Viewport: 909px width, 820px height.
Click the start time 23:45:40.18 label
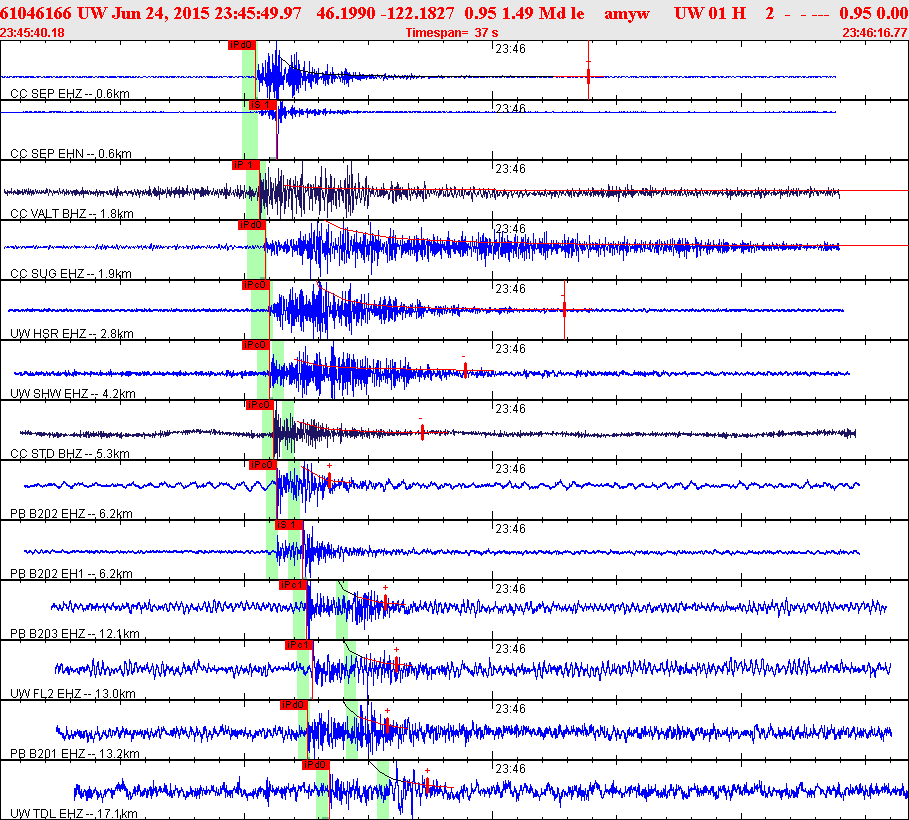(34, 33)
